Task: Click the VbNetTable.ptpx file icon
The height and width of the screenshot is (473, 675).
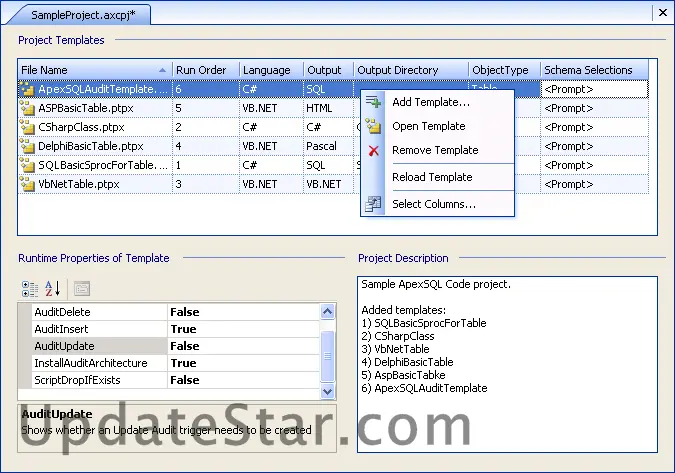Action: coord(27,184)
